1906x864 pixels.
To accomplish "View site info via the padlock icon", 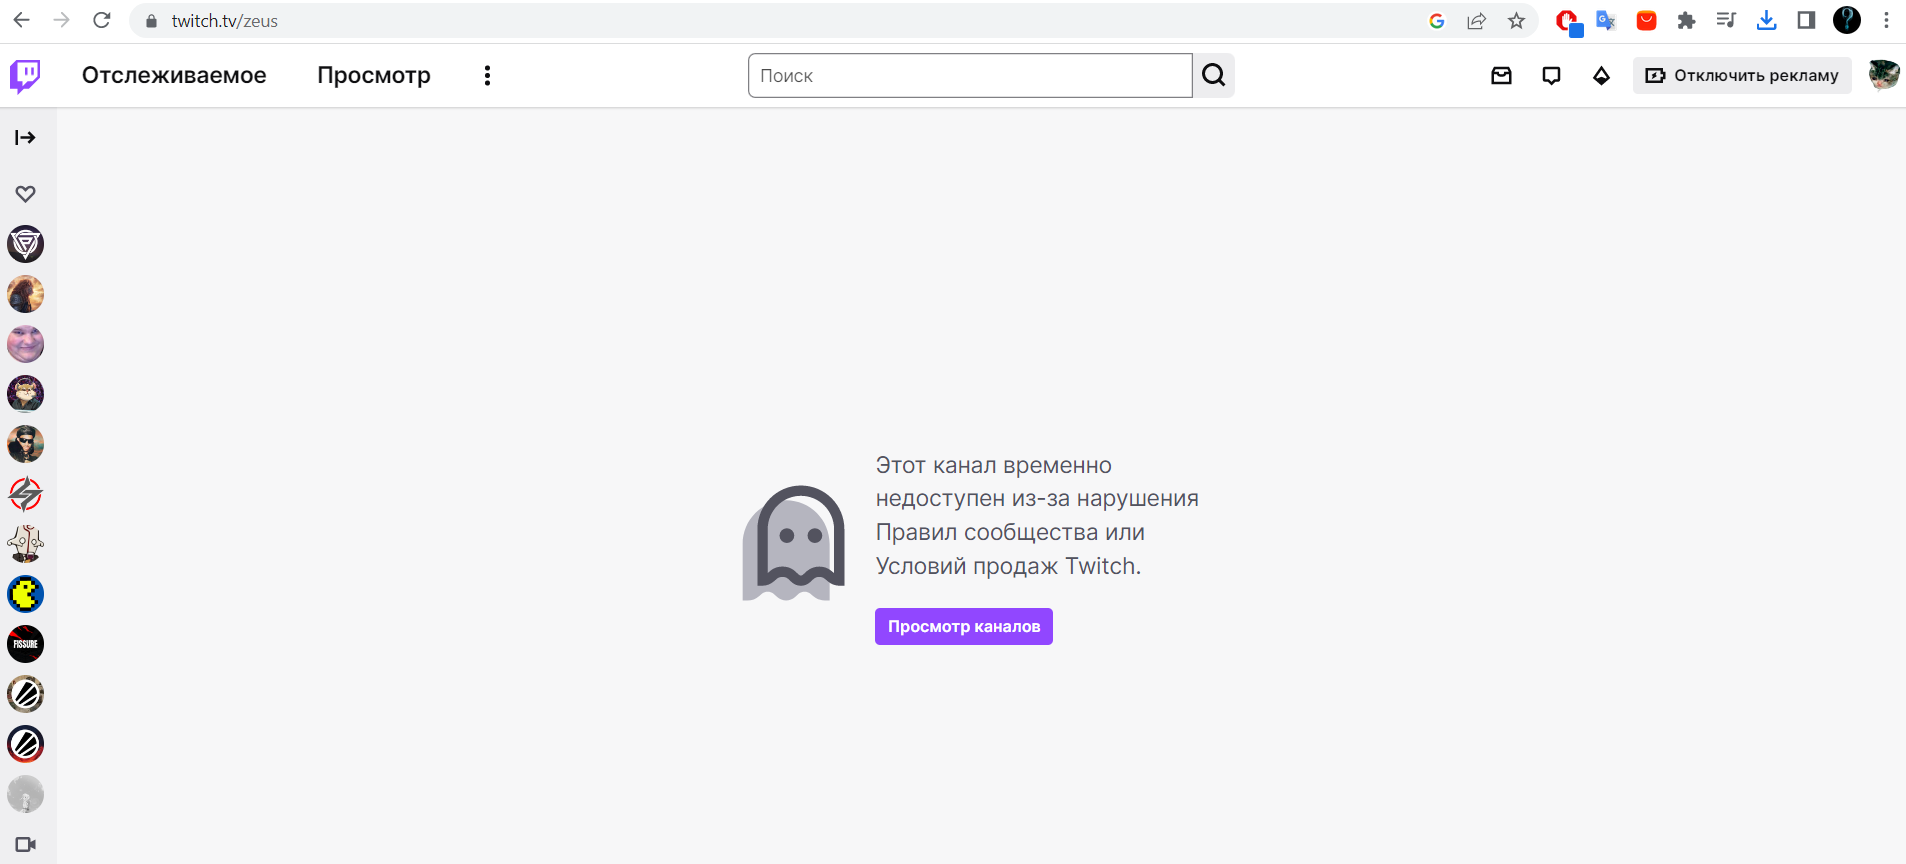I will [x=152, y=21].
